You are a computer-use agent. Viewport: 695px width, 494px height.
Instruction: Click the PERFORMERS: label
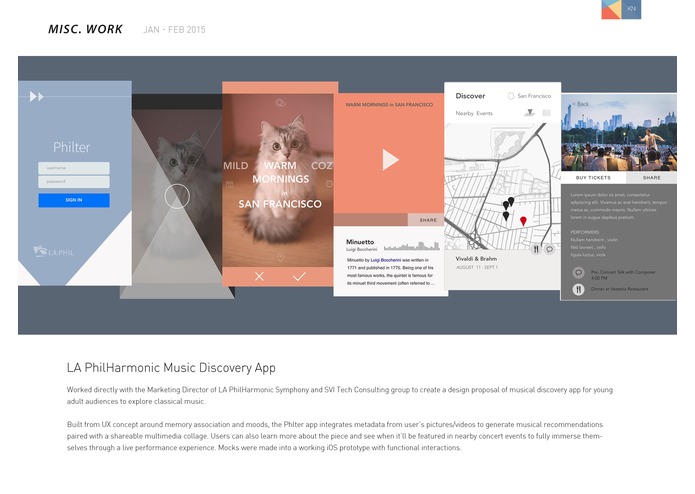coord(585,232)
